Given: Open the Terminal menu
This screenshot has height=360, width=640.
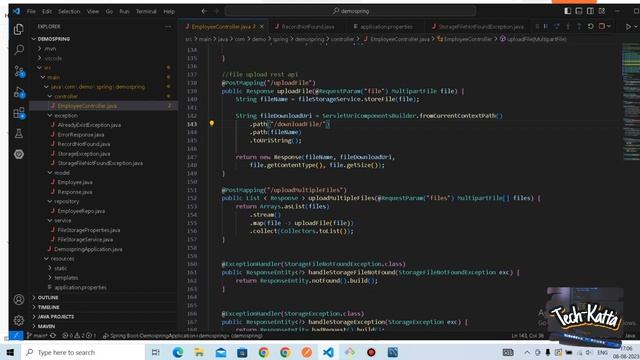Looking at the screenshot, I should pyautogui.click(x=146, y=11).
